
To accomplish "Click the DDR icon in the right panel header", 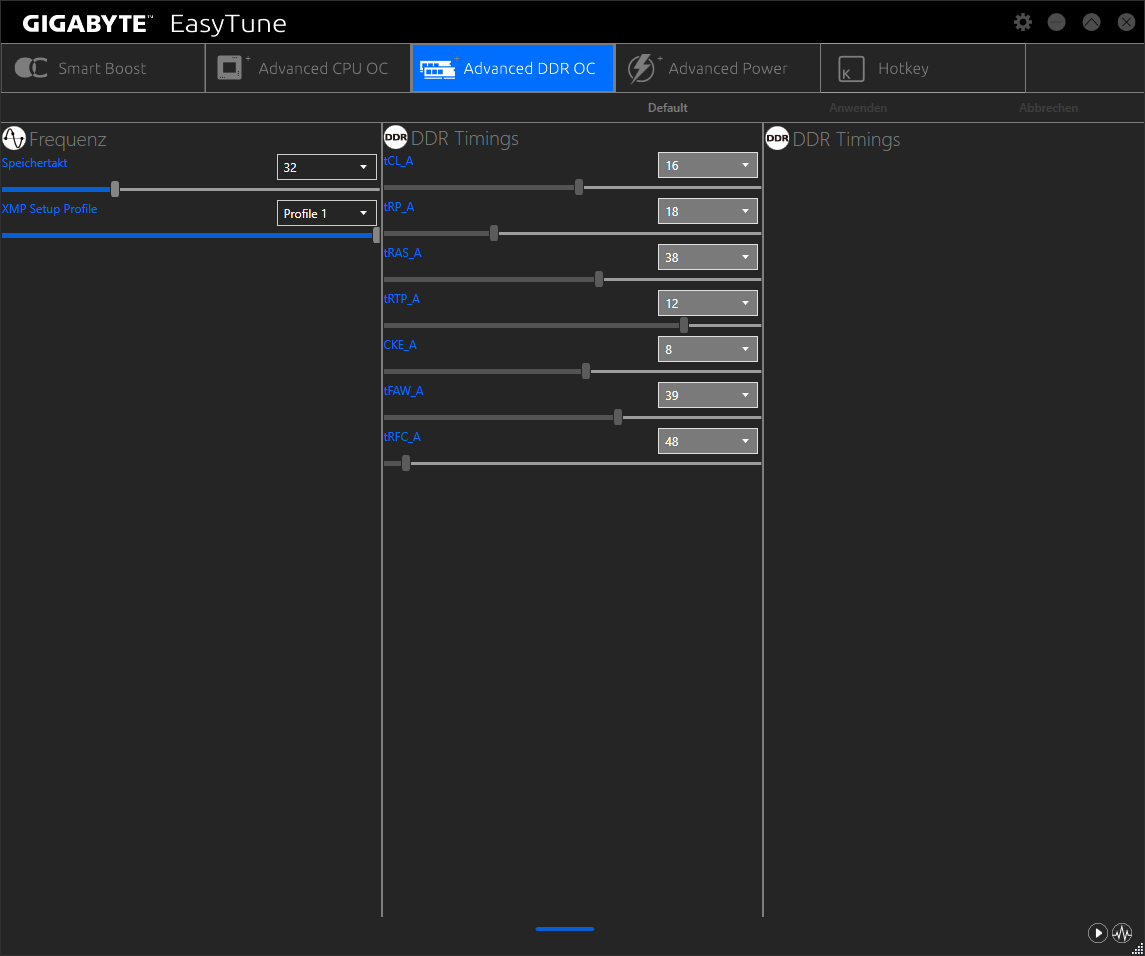I will [777, 138].
